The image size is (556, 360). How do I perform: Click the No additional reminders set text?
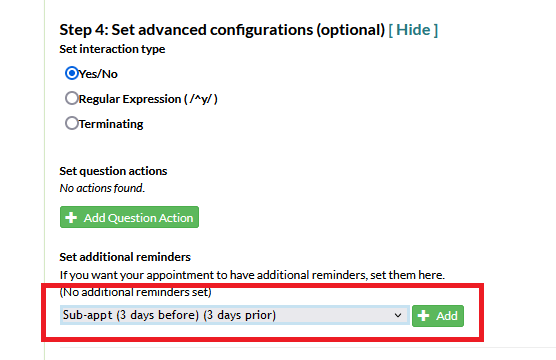pyautogui.click(x=135, y=292)
